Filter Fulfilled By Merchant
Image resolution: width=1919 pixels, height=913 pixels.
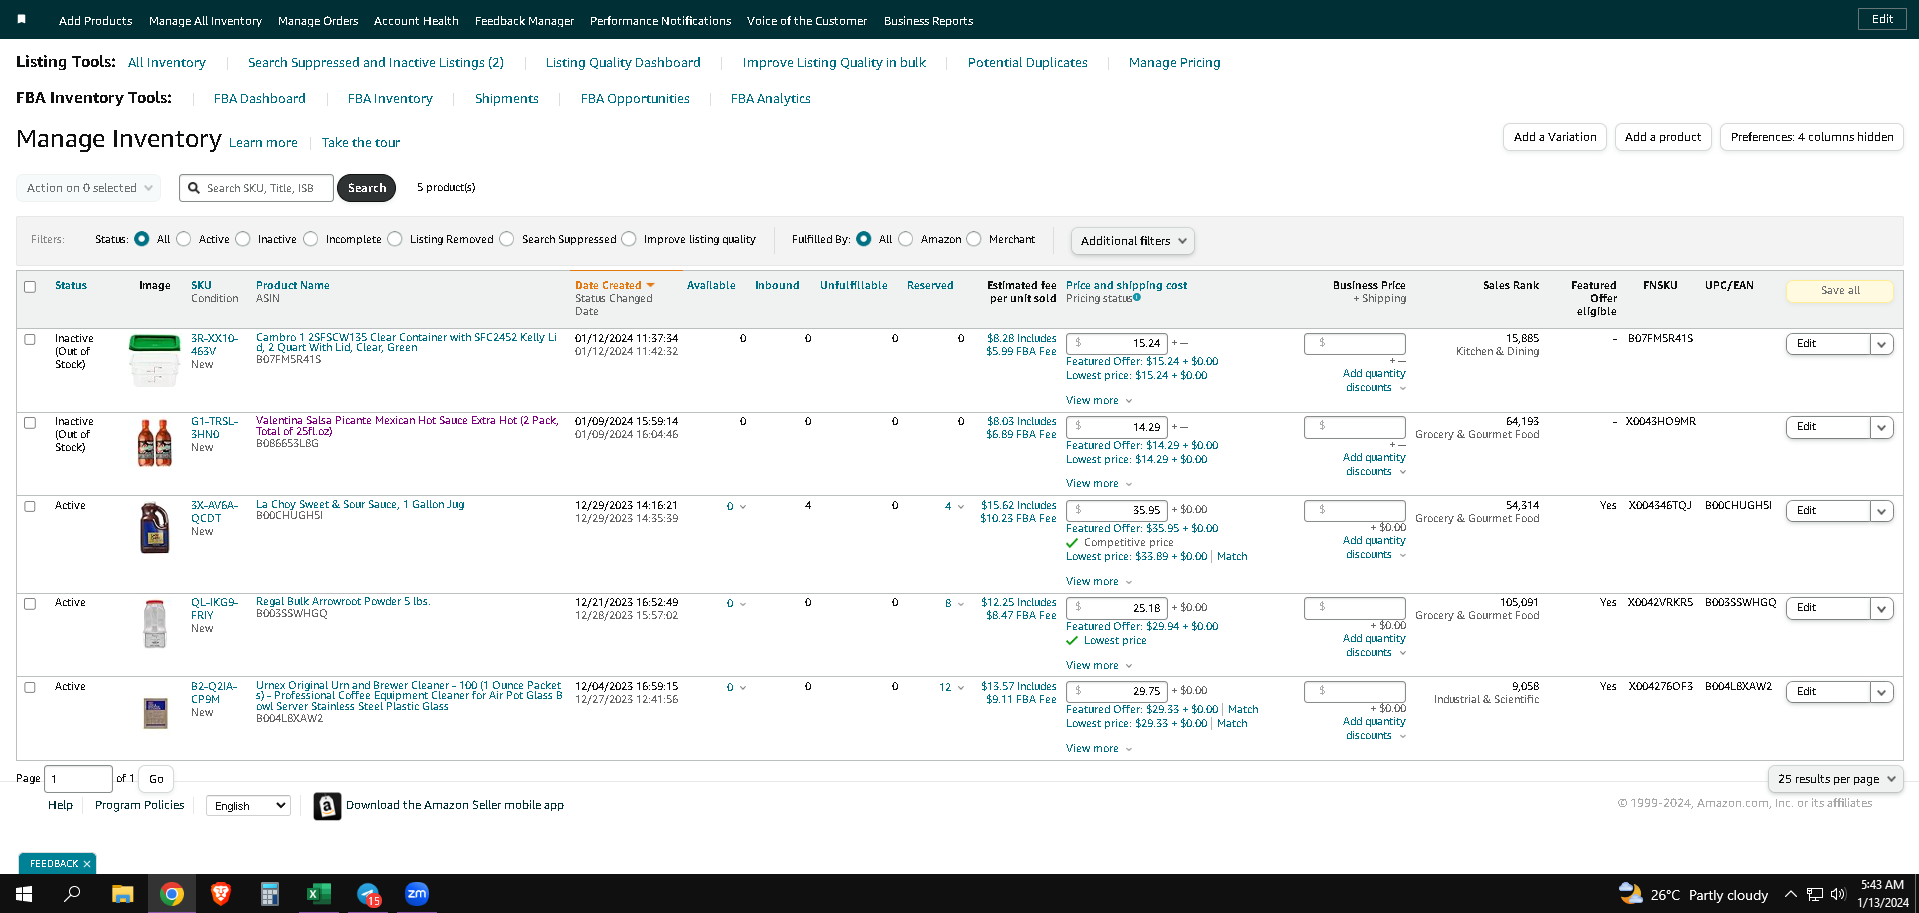click(x=974, y=239)
